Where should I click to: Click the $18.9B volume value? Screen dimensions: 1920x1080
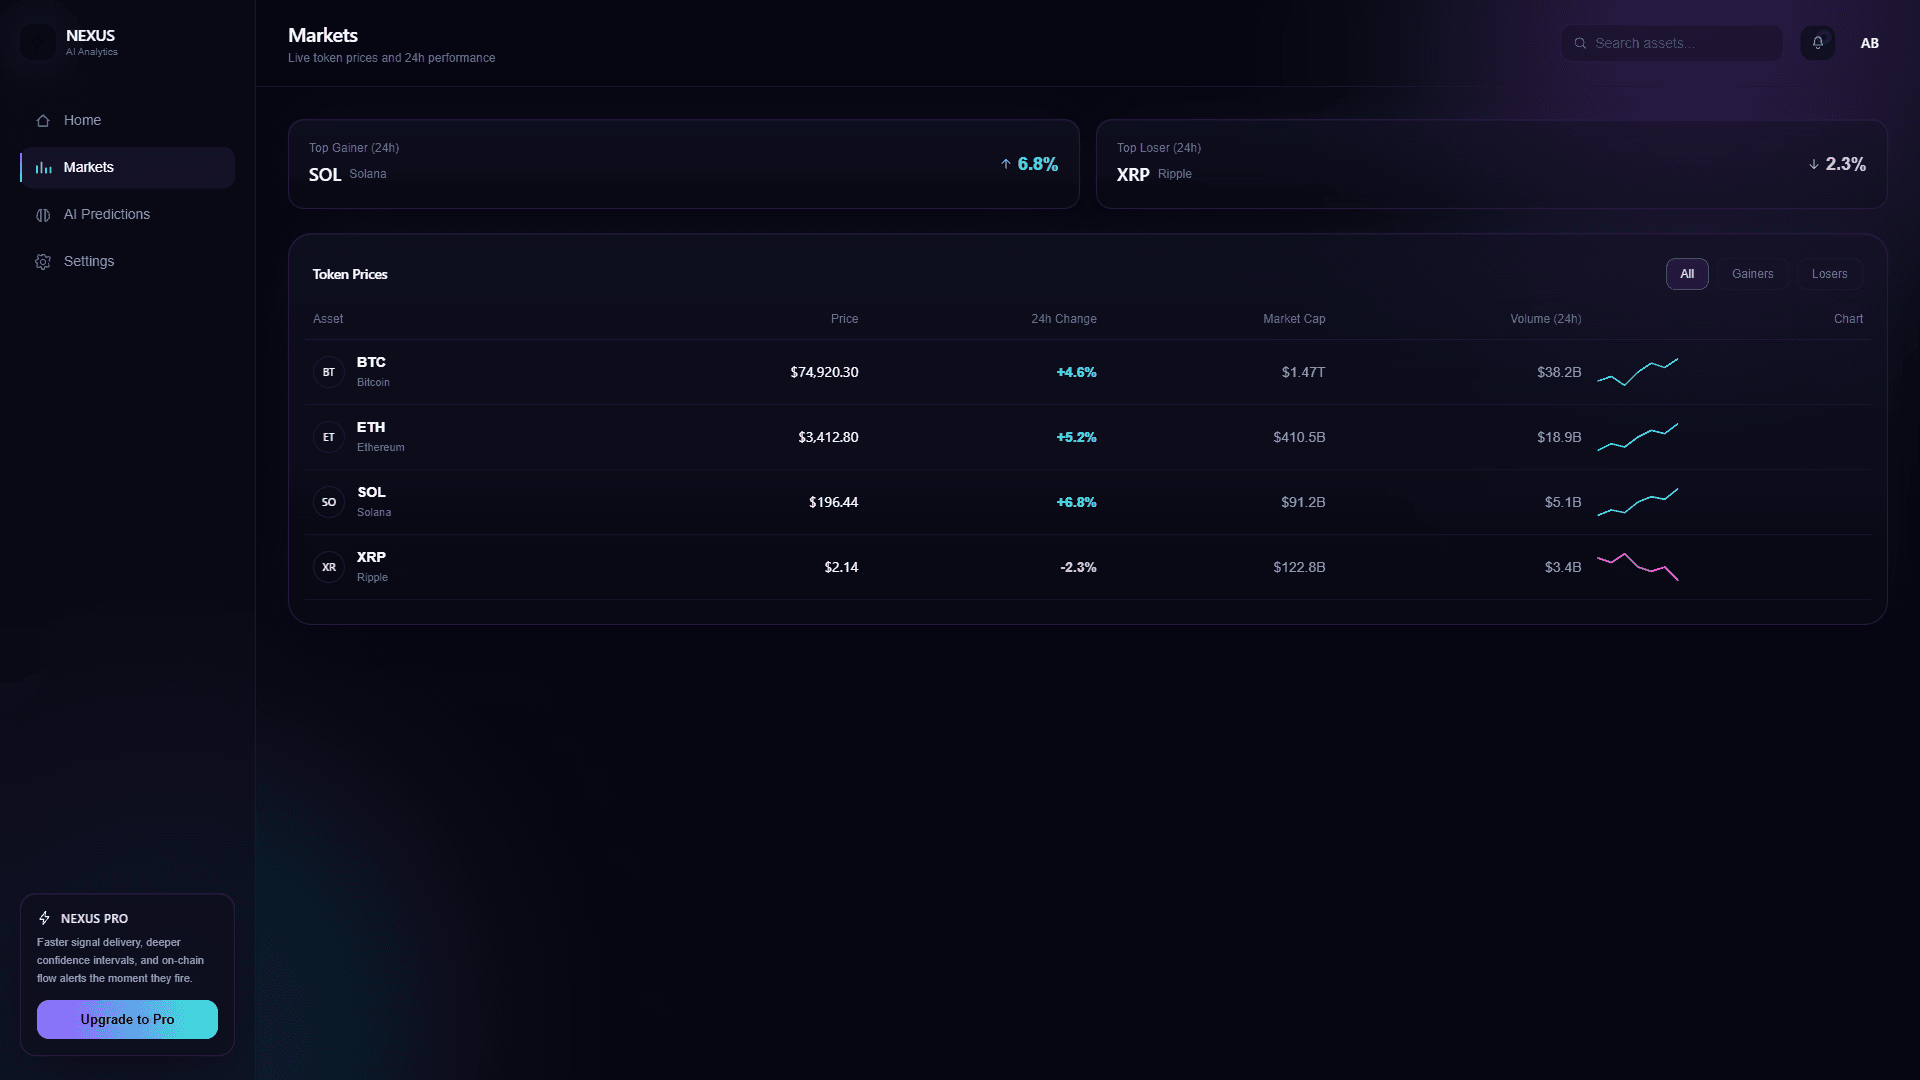(1559, 437)
